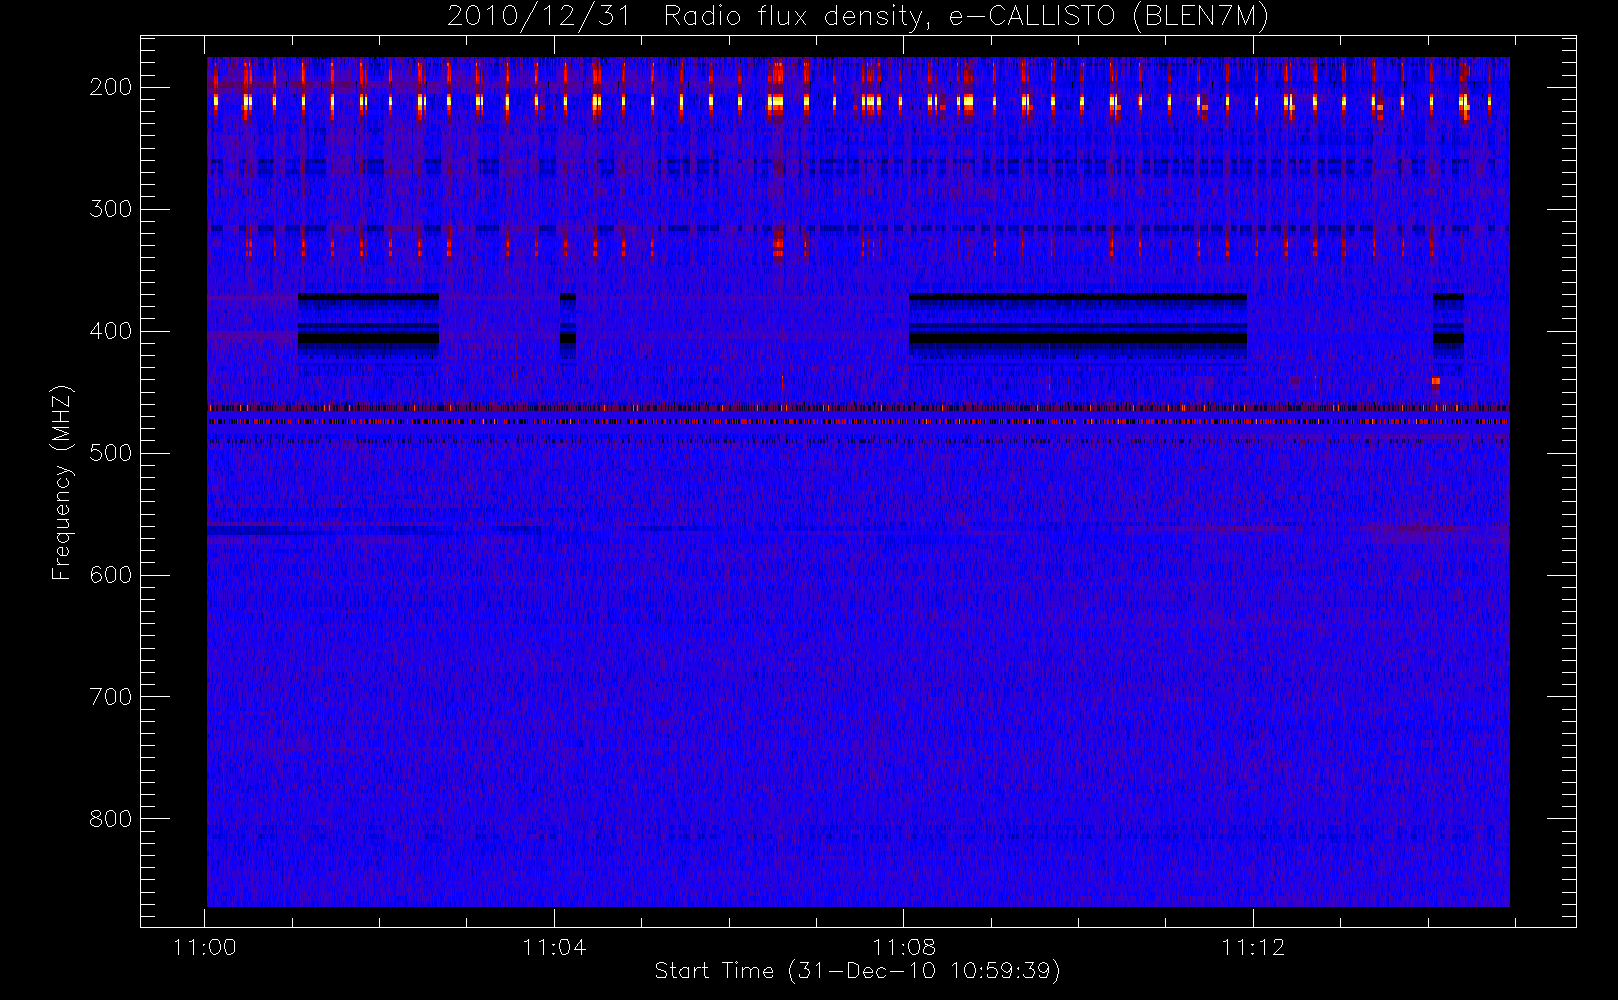Click the 11:08 time tick label
Viewport: 1618px width, 1000px height.
point(904,947)
